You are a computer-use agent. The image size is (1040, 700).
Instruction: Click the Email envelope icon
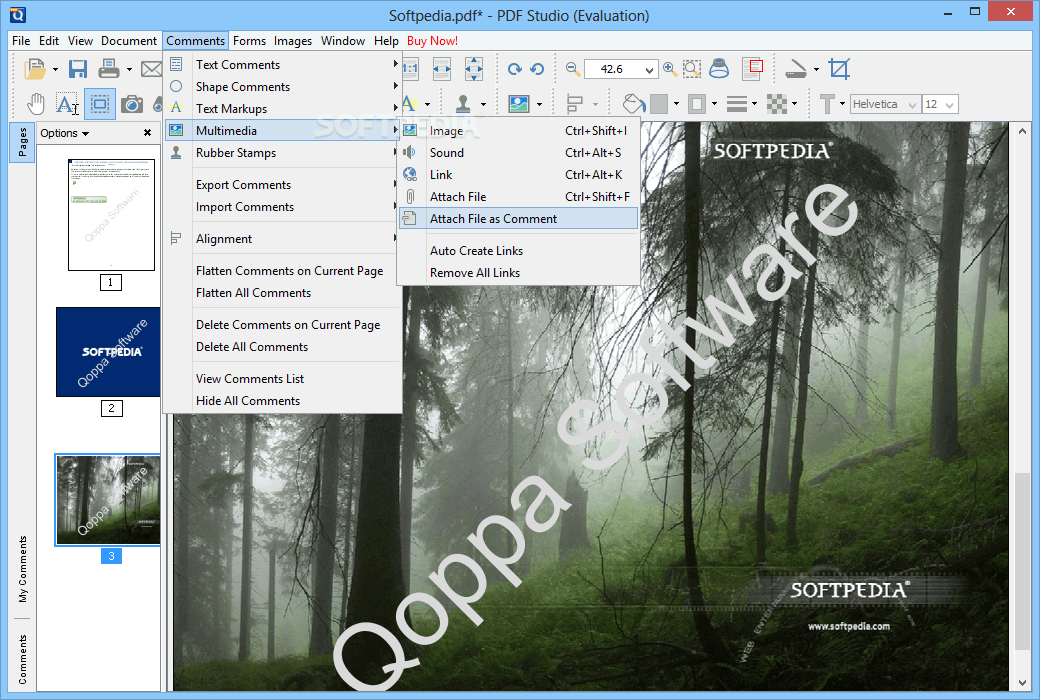pos(151,69)
